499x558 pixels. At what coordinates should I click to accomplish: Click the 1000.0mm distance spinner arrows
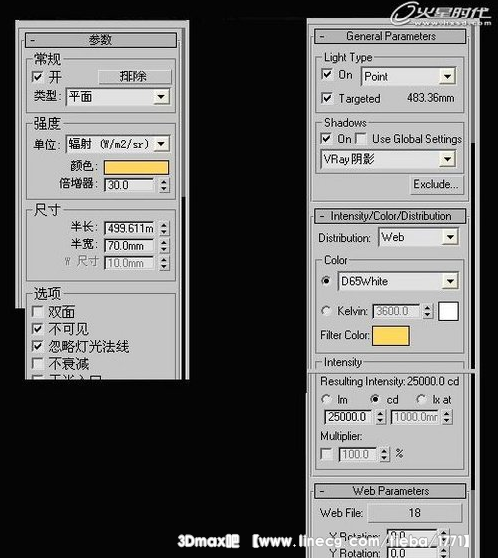click(x=447, y=417)
